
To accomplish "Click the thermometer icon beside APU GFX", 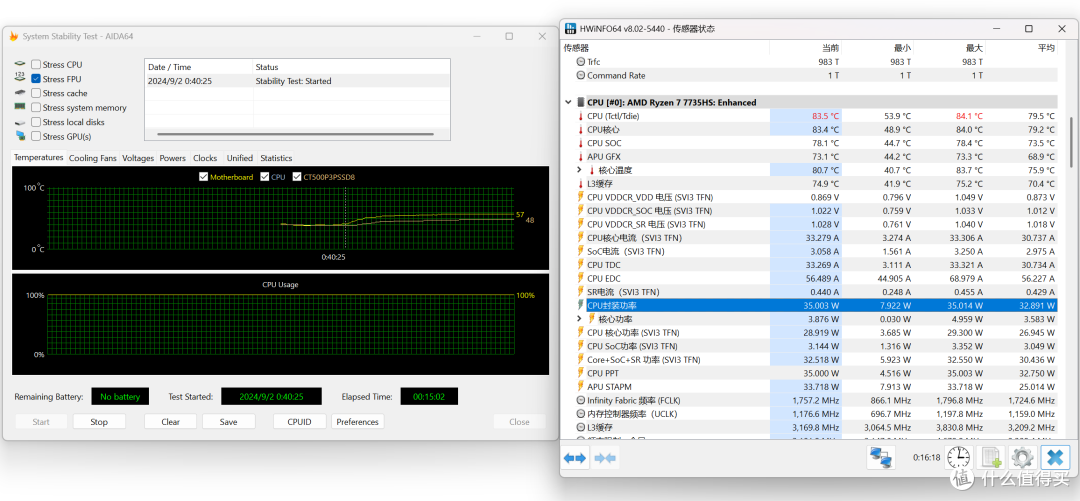I will pos(581,156).
